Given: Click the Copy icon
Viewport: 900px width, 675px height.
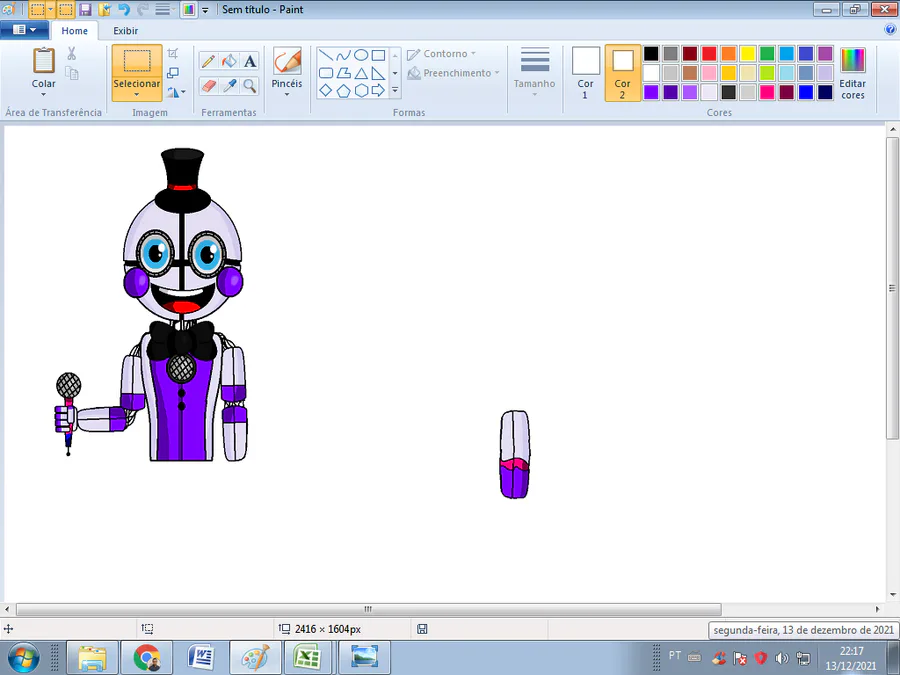Looking at the screenshot, I should (71, 73).
